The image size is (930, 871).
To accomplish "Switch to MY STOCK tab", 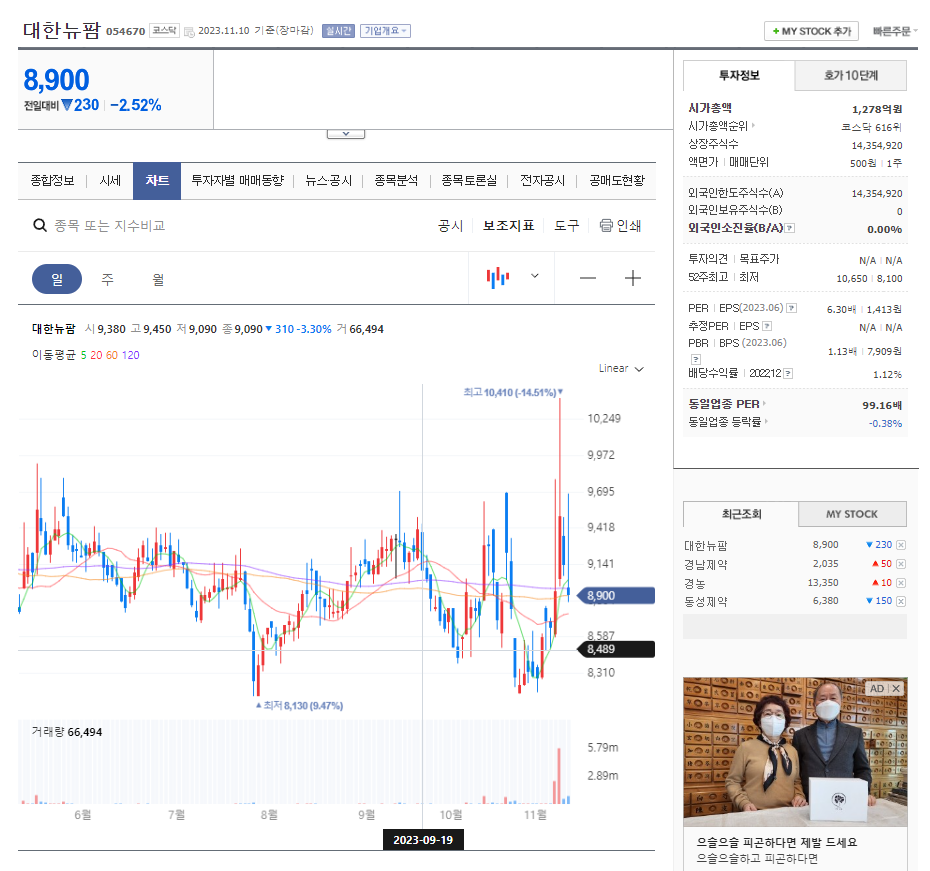I will [852, 514].
